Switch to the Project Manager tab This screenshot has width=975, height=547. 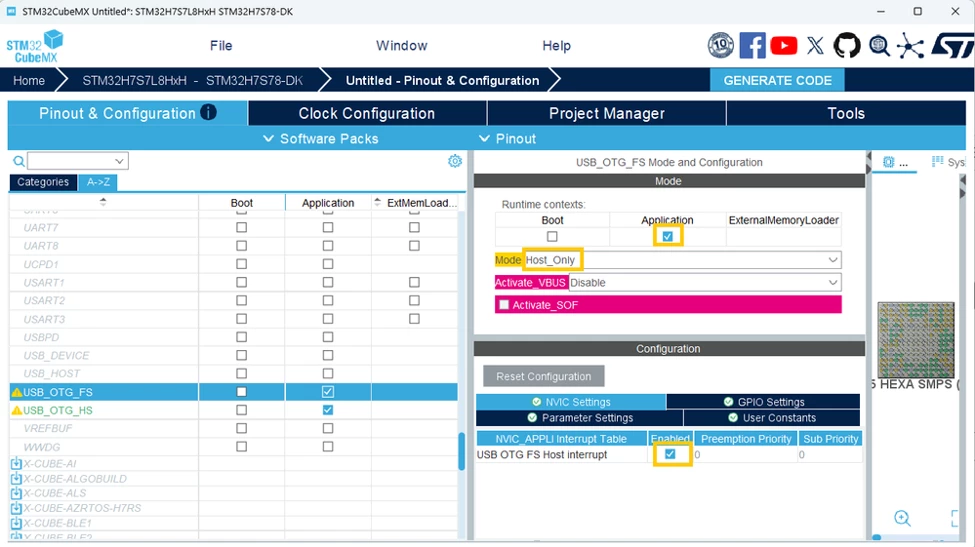coord(607,113)
